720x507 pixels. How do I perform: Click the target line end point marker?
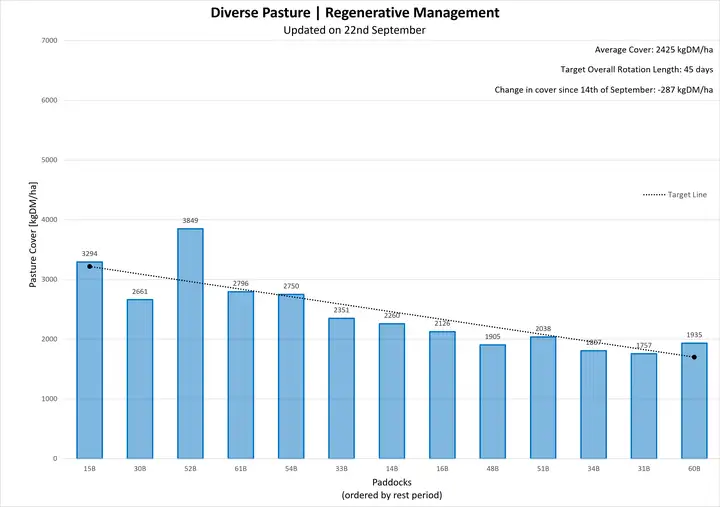point(694,357)
